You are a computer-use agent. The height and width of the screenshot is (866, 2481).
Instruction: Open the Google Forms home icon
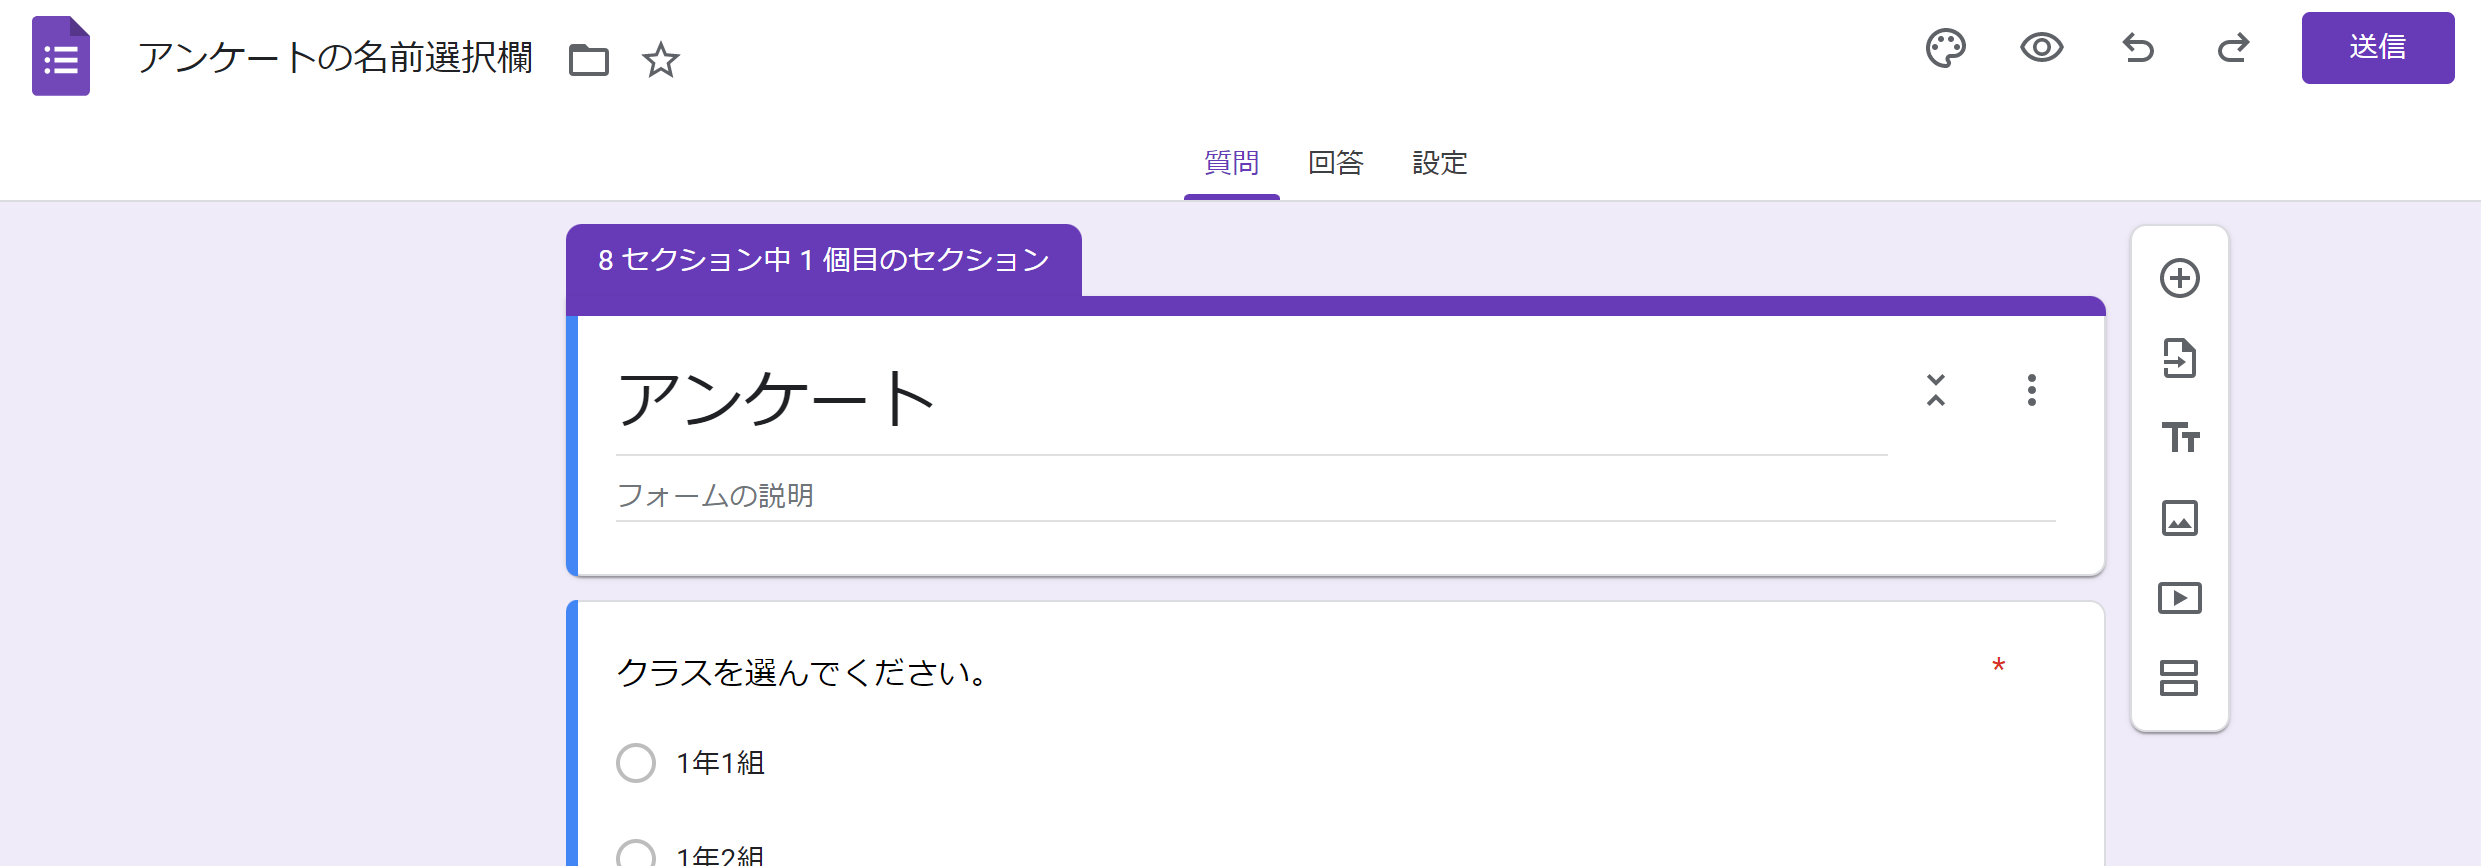(x=61, y=56)
